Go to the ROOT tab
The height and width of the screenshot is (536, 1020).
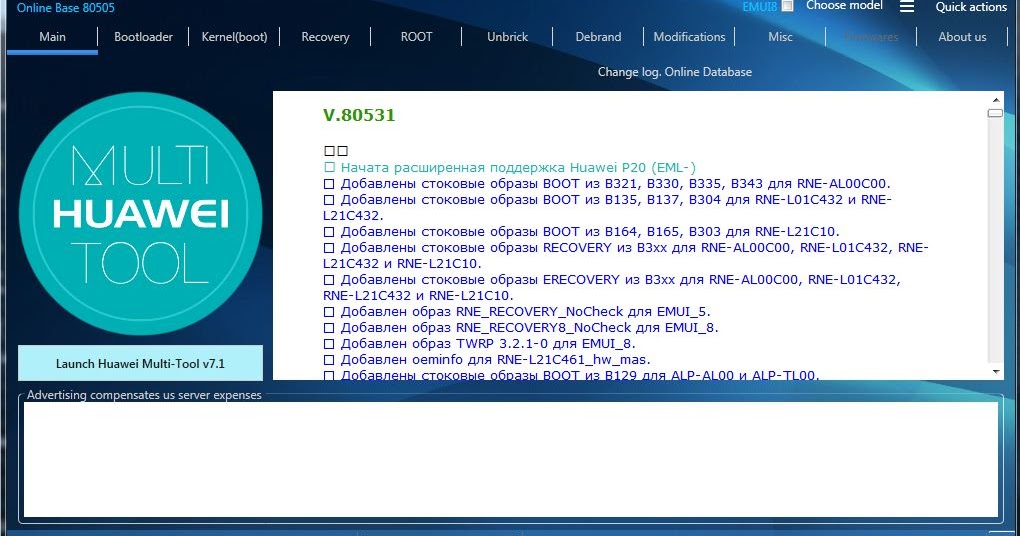[416, 37]
